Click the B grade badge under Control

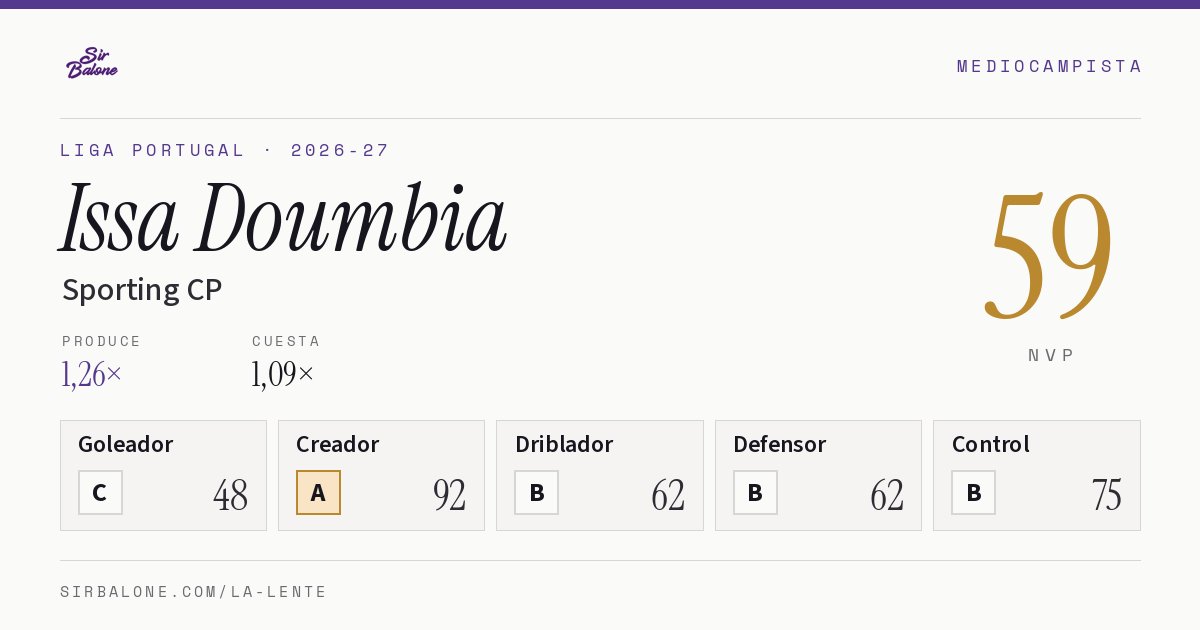coord(973,492)
